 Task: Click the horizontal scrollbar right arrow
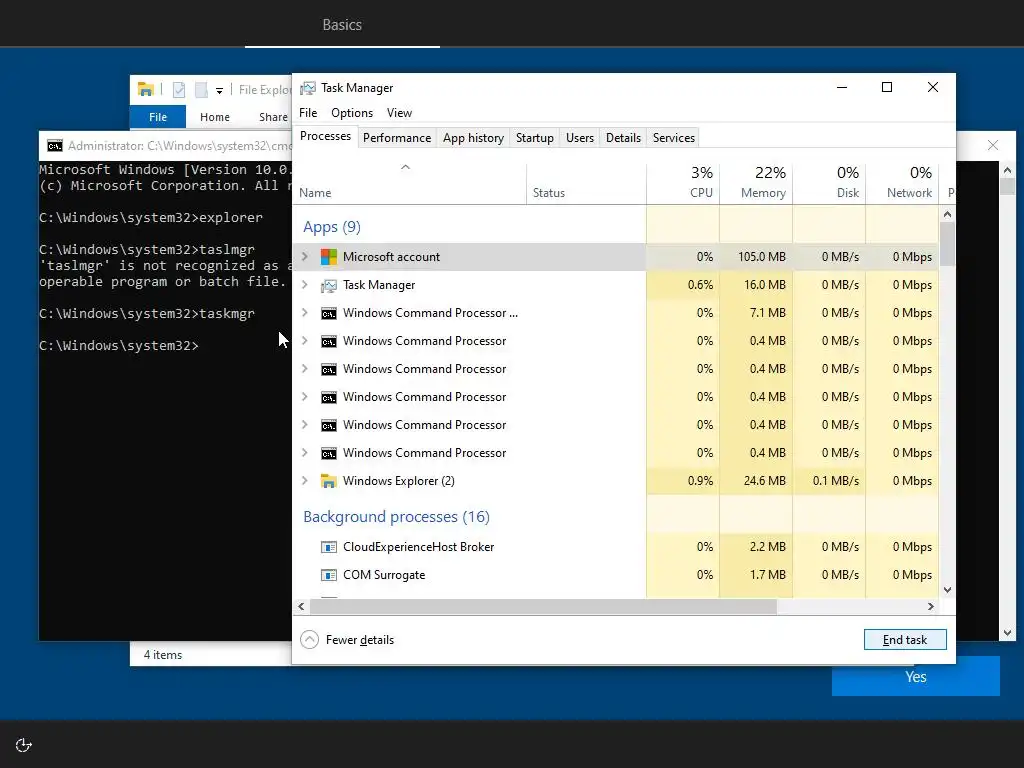(931, 607)
